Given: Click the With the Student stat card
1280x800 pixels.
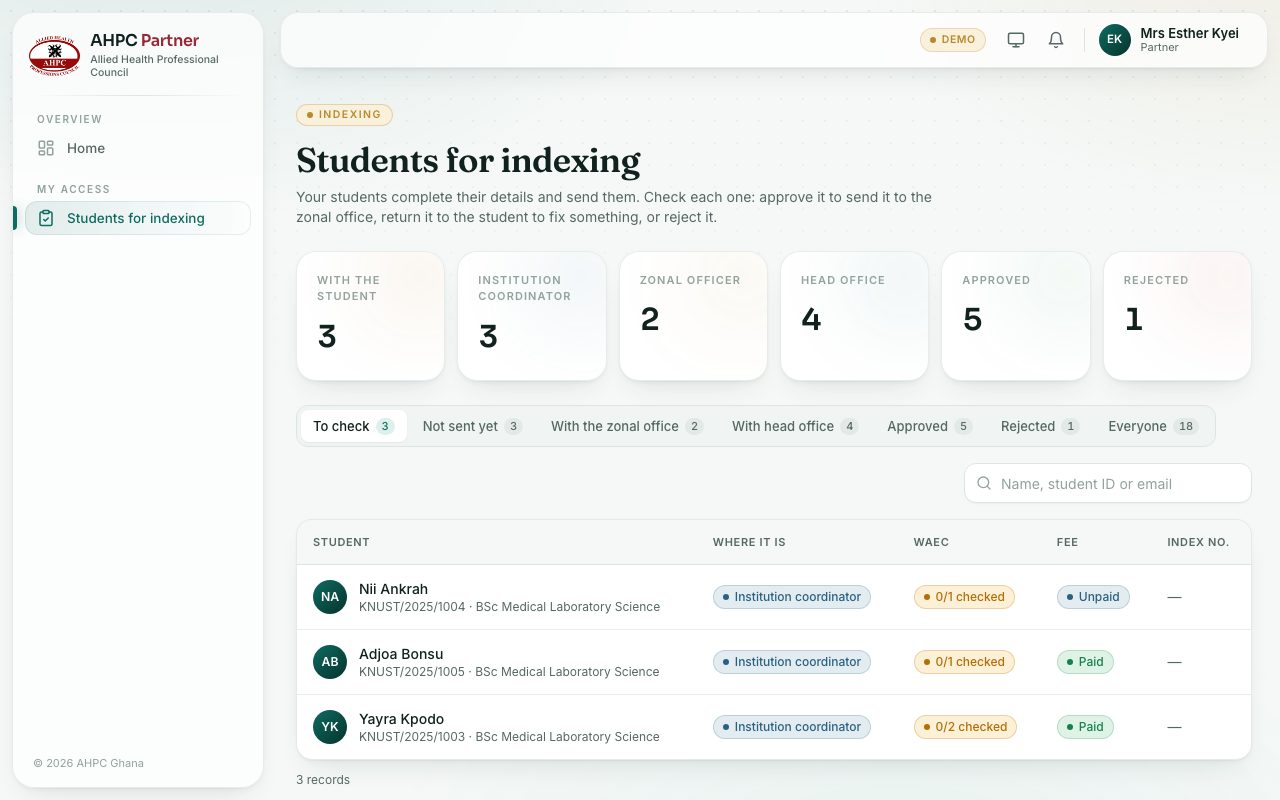Looking at the screenshot, I should coord(371,316).
